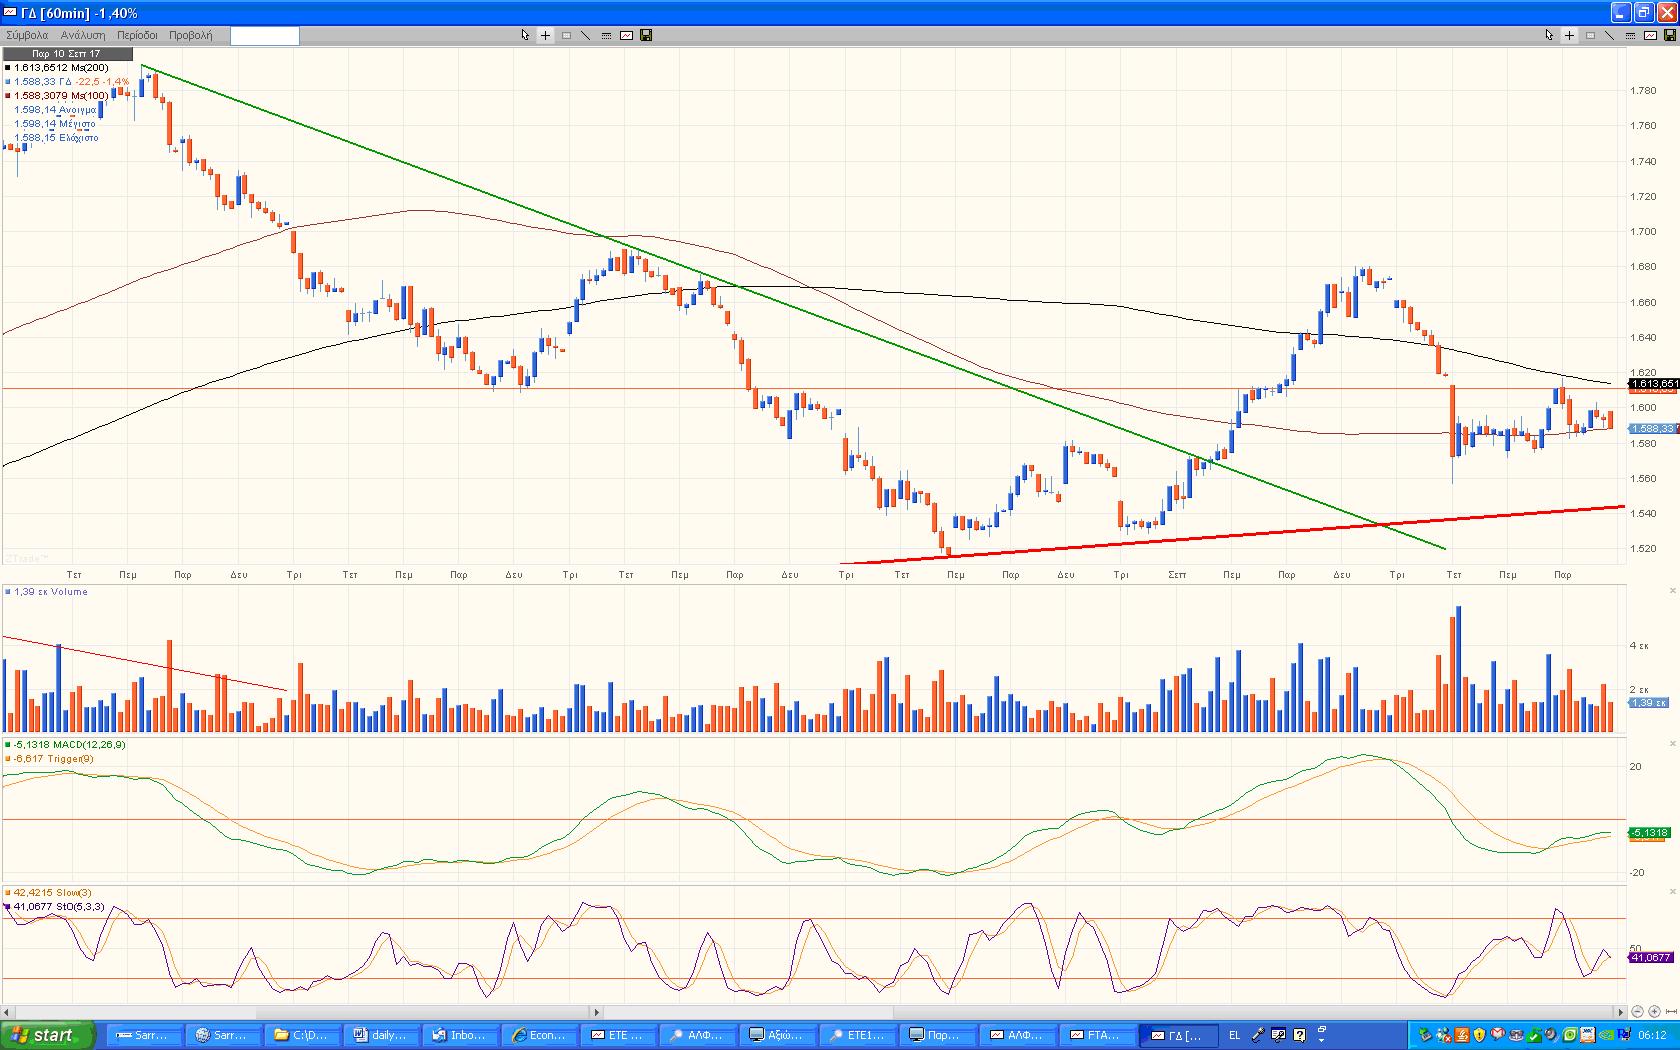The width and height of the screenshot is (1680, 1050).
Task: Select the arrow pointer tool in left toolbar
Action: 525,35
